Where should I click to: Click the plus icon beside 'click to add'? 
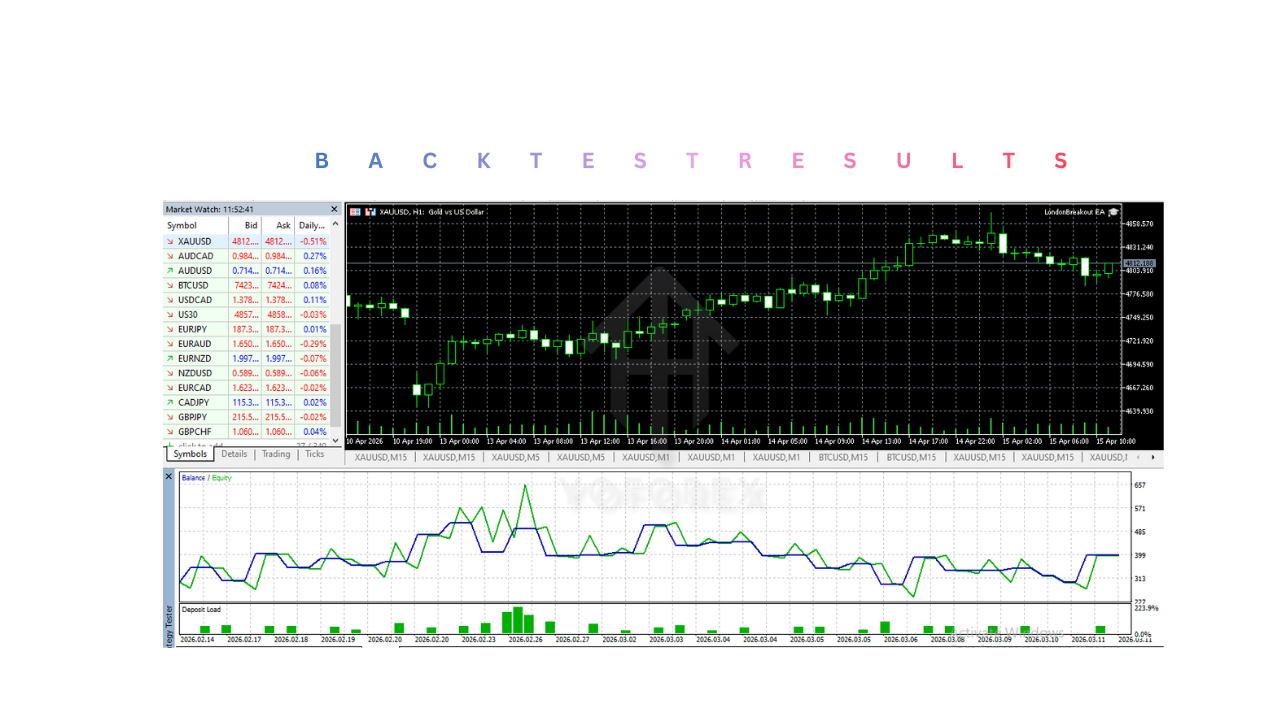[x=170, y=444]
